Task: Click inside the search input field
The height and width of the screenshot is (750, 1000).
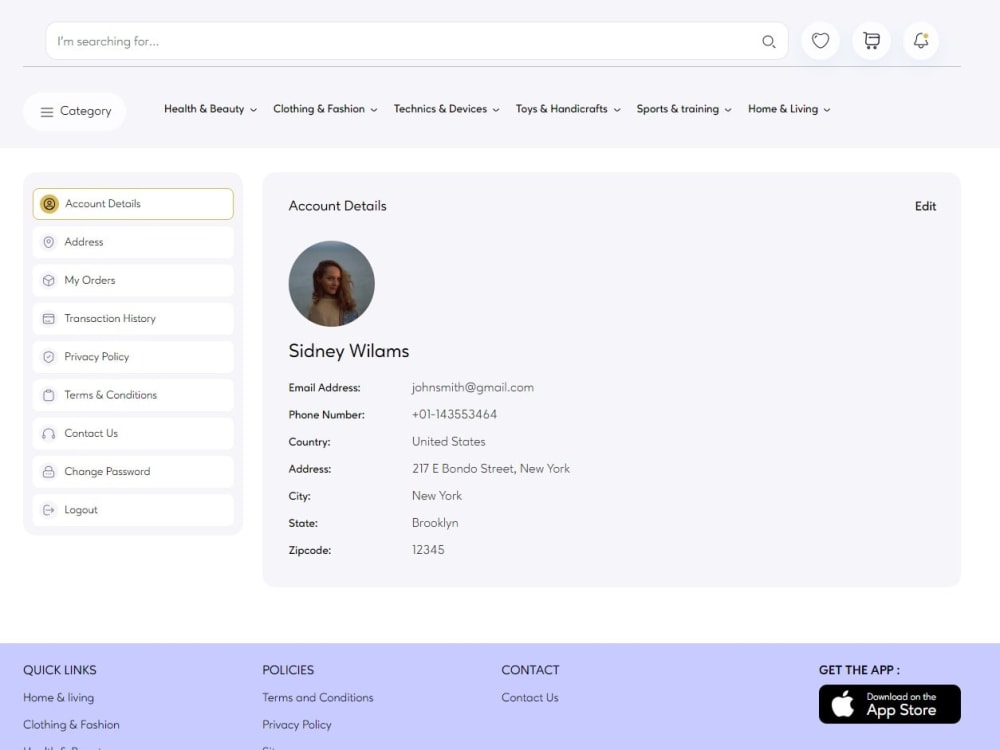Action: click(300, 41)
